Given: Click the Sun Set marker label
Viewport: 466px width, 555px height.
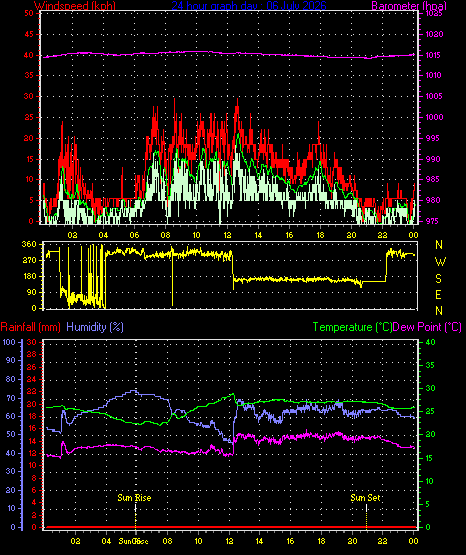Looking at the screenshot, I should [365, 498].
